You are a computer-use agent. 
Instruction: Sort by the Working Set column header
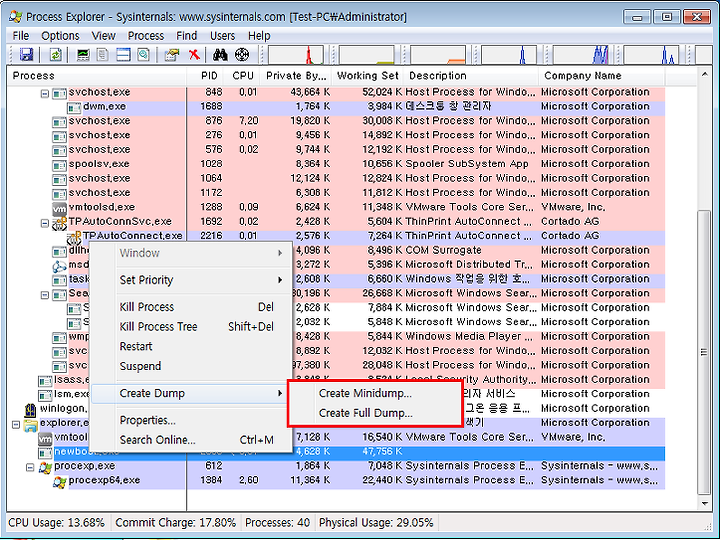[367, 76]
